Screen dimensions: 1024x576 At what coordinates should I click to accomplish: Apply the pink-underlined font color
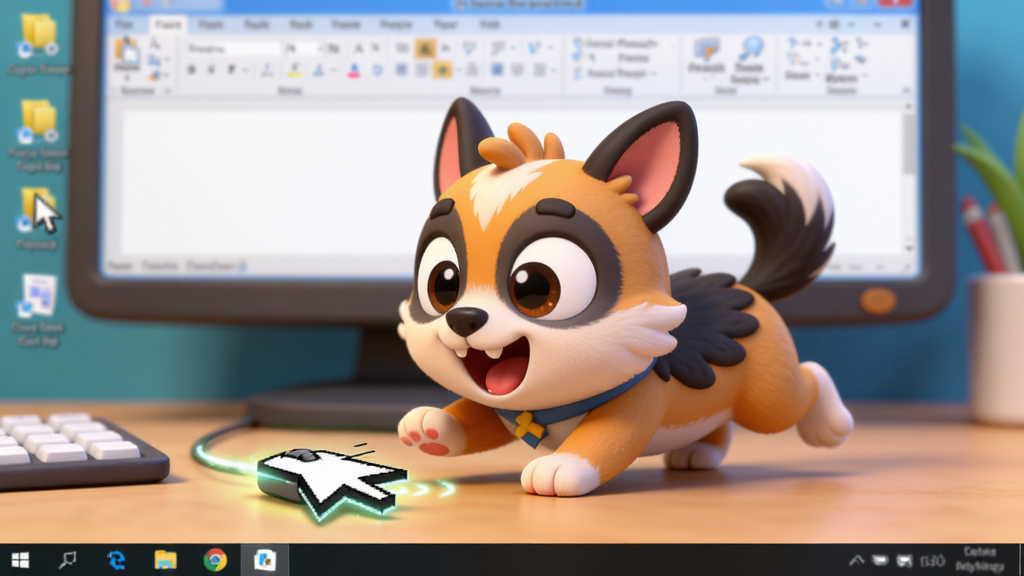(353, 71)
